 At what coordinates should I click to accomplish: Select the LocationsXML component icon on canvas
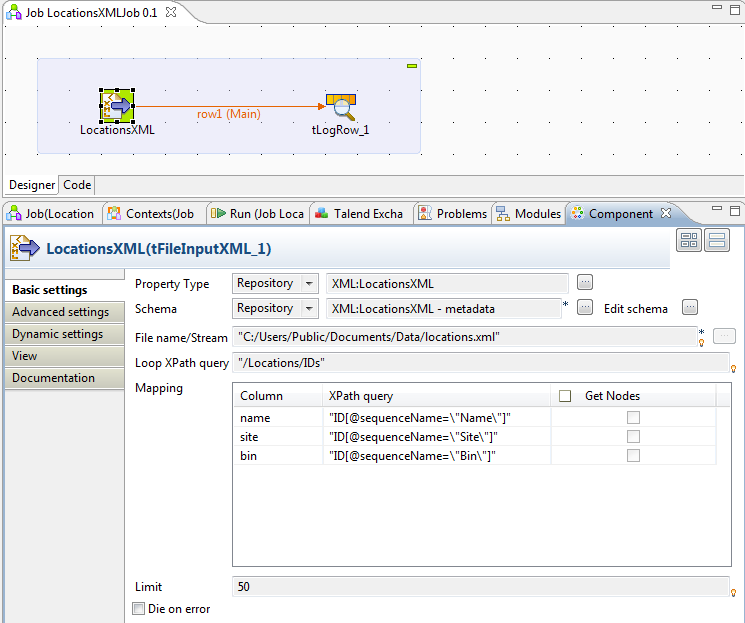pyautogui.click(x=117, y=105)
